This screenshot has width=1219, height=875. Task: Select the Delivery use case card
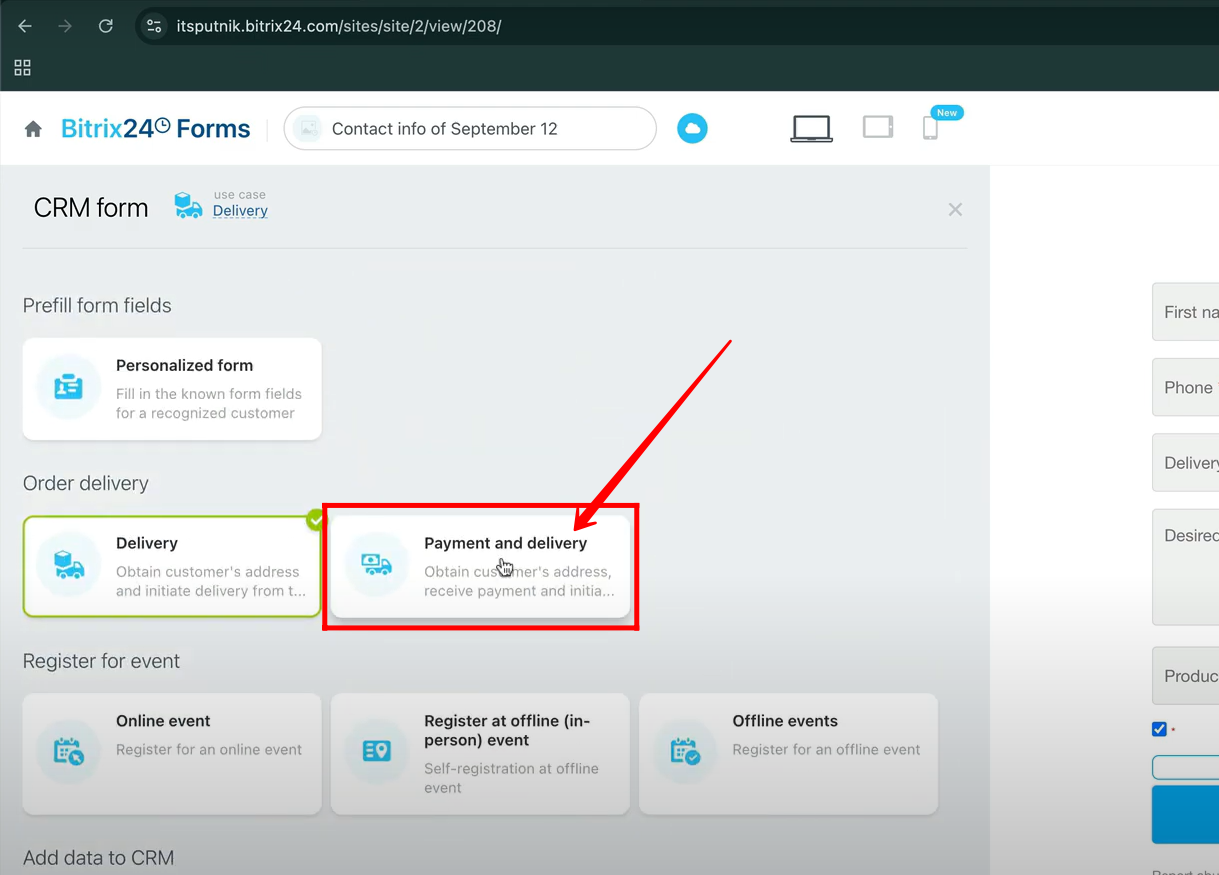coord(172,566)
